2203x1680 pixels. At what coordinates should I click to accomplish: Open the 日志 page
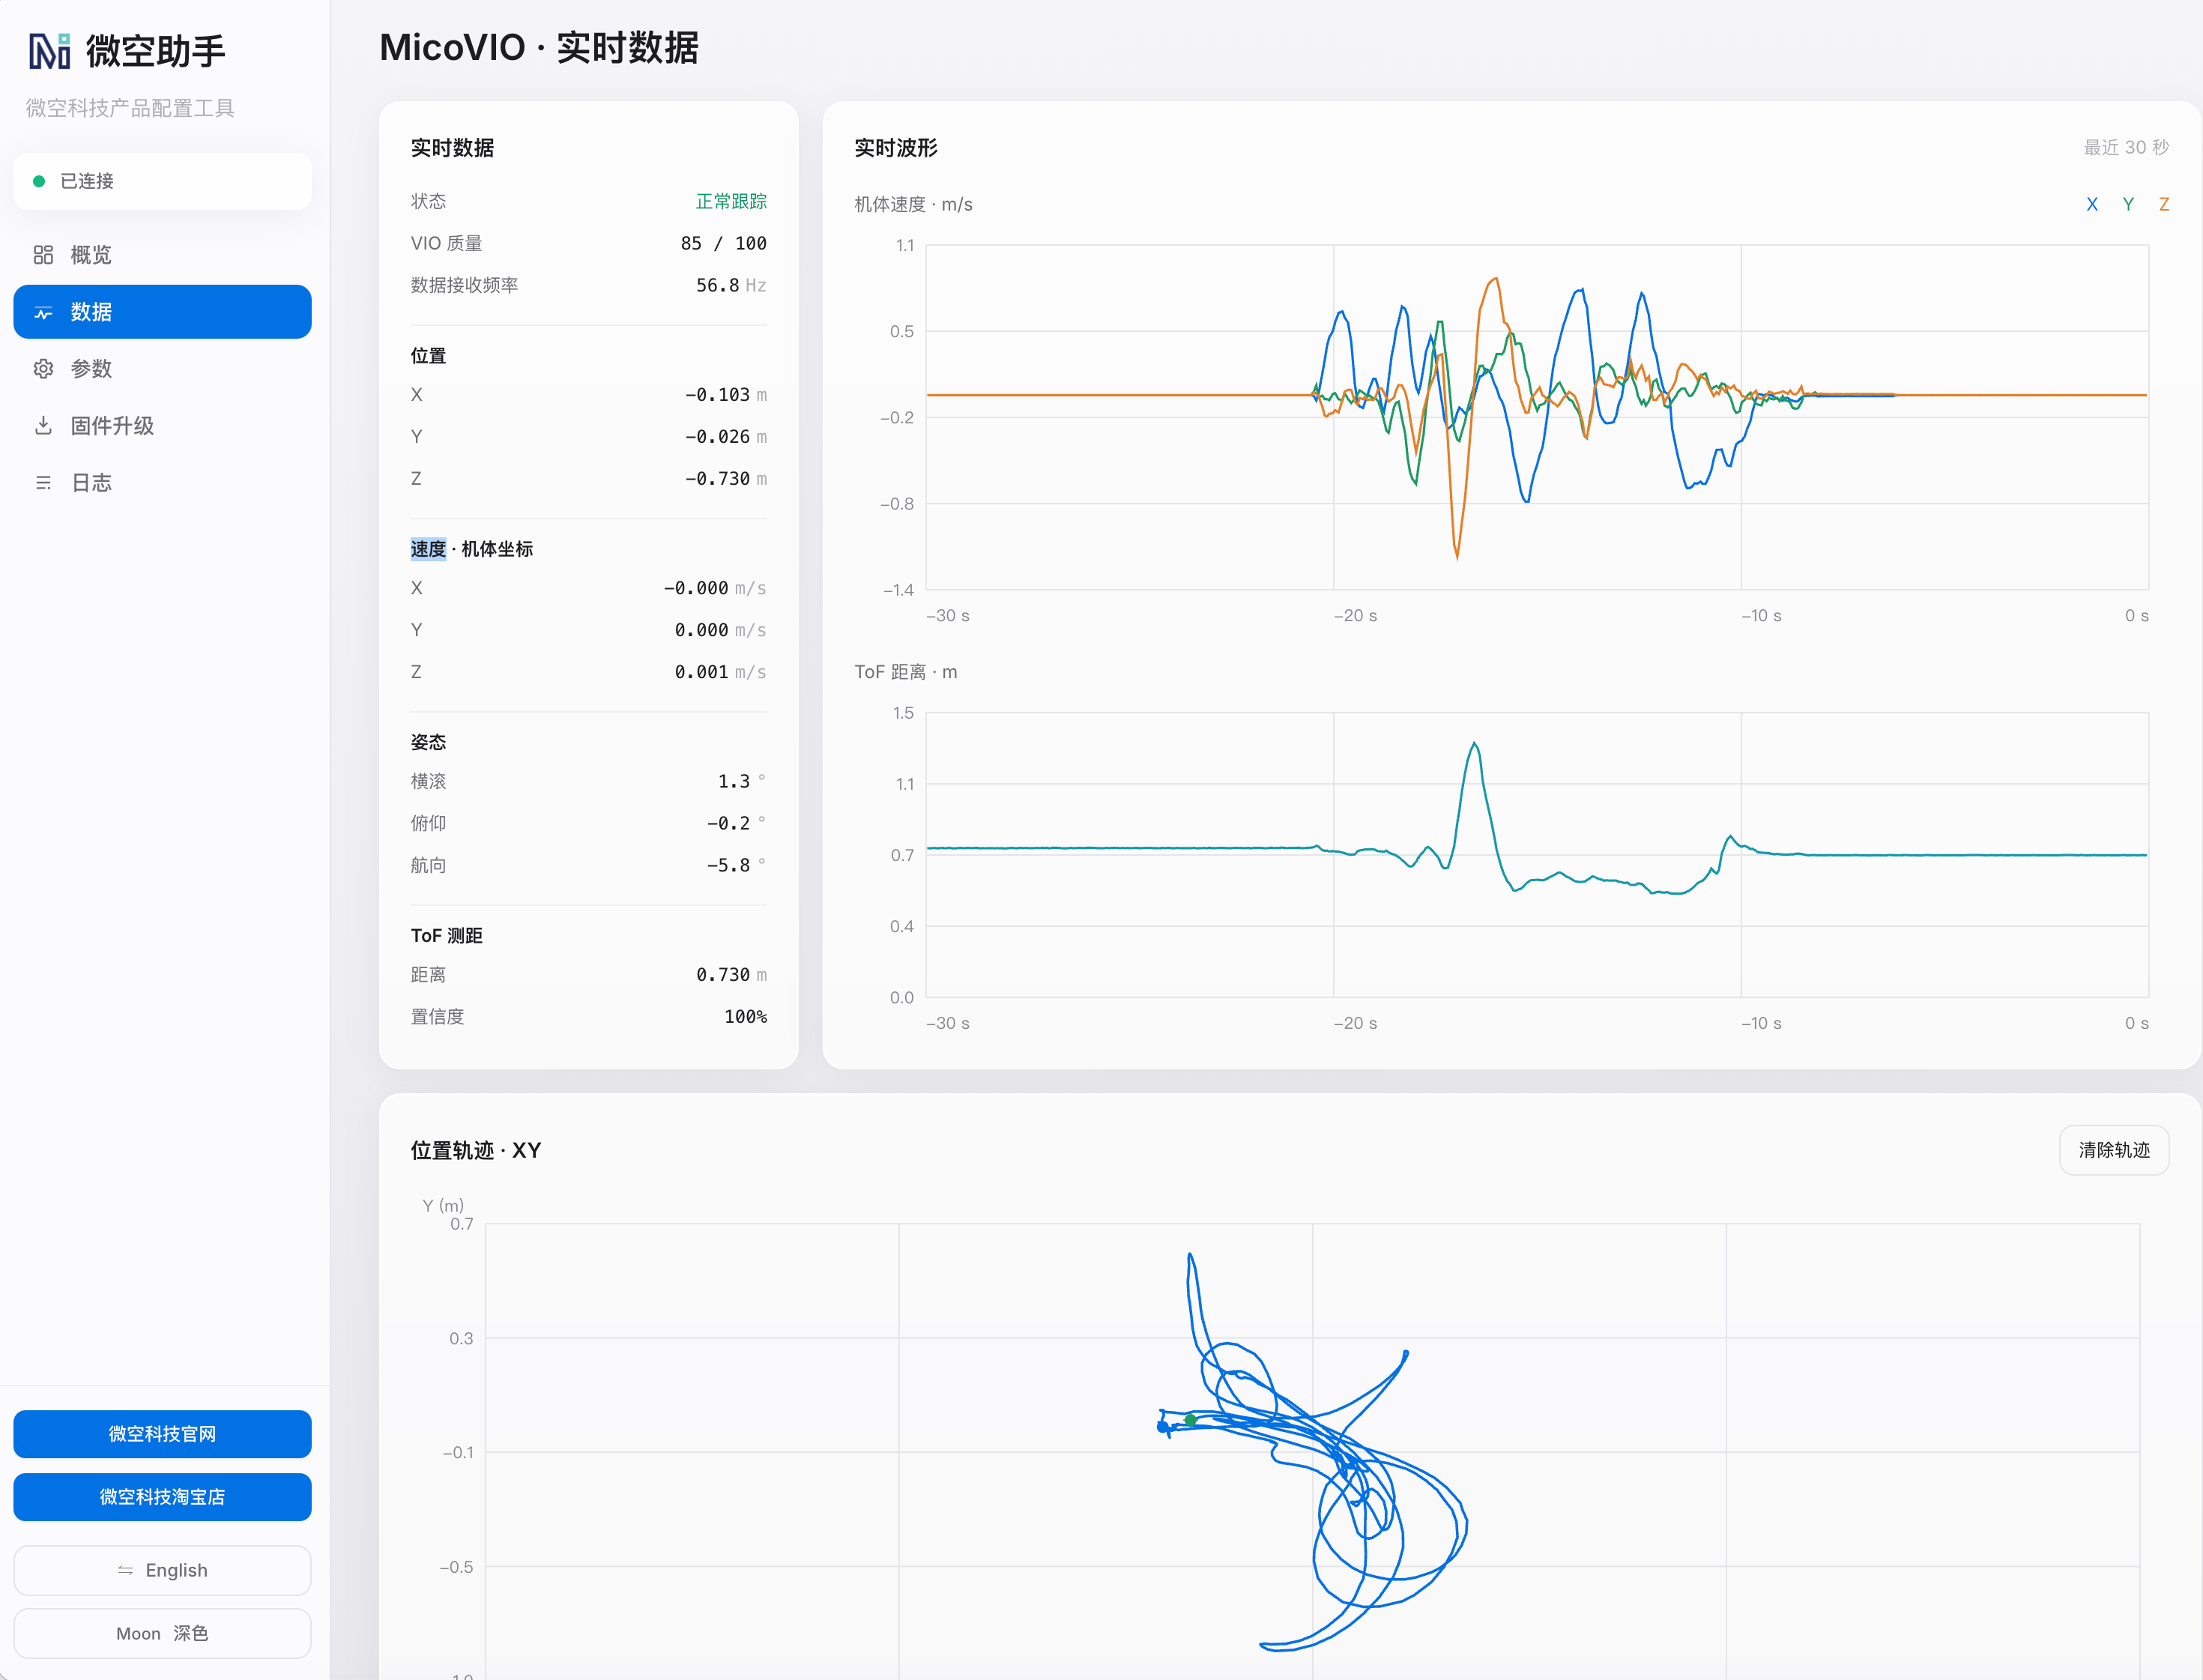[x=162, y=483]
